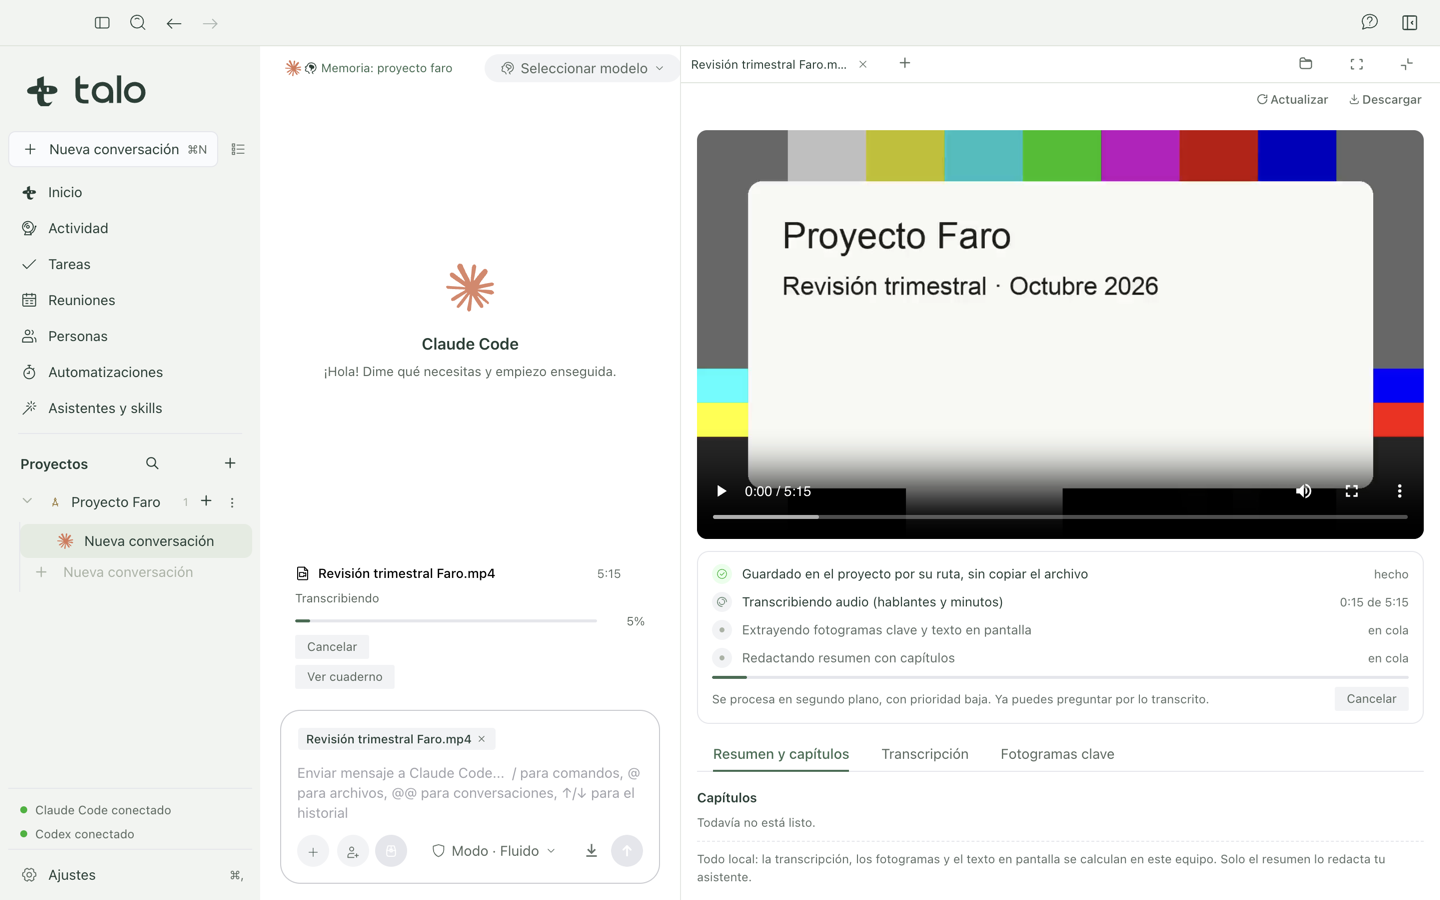Click the Ver cuaderno button
Viewport: 1440px width, 900px height.
click(345, 677)
